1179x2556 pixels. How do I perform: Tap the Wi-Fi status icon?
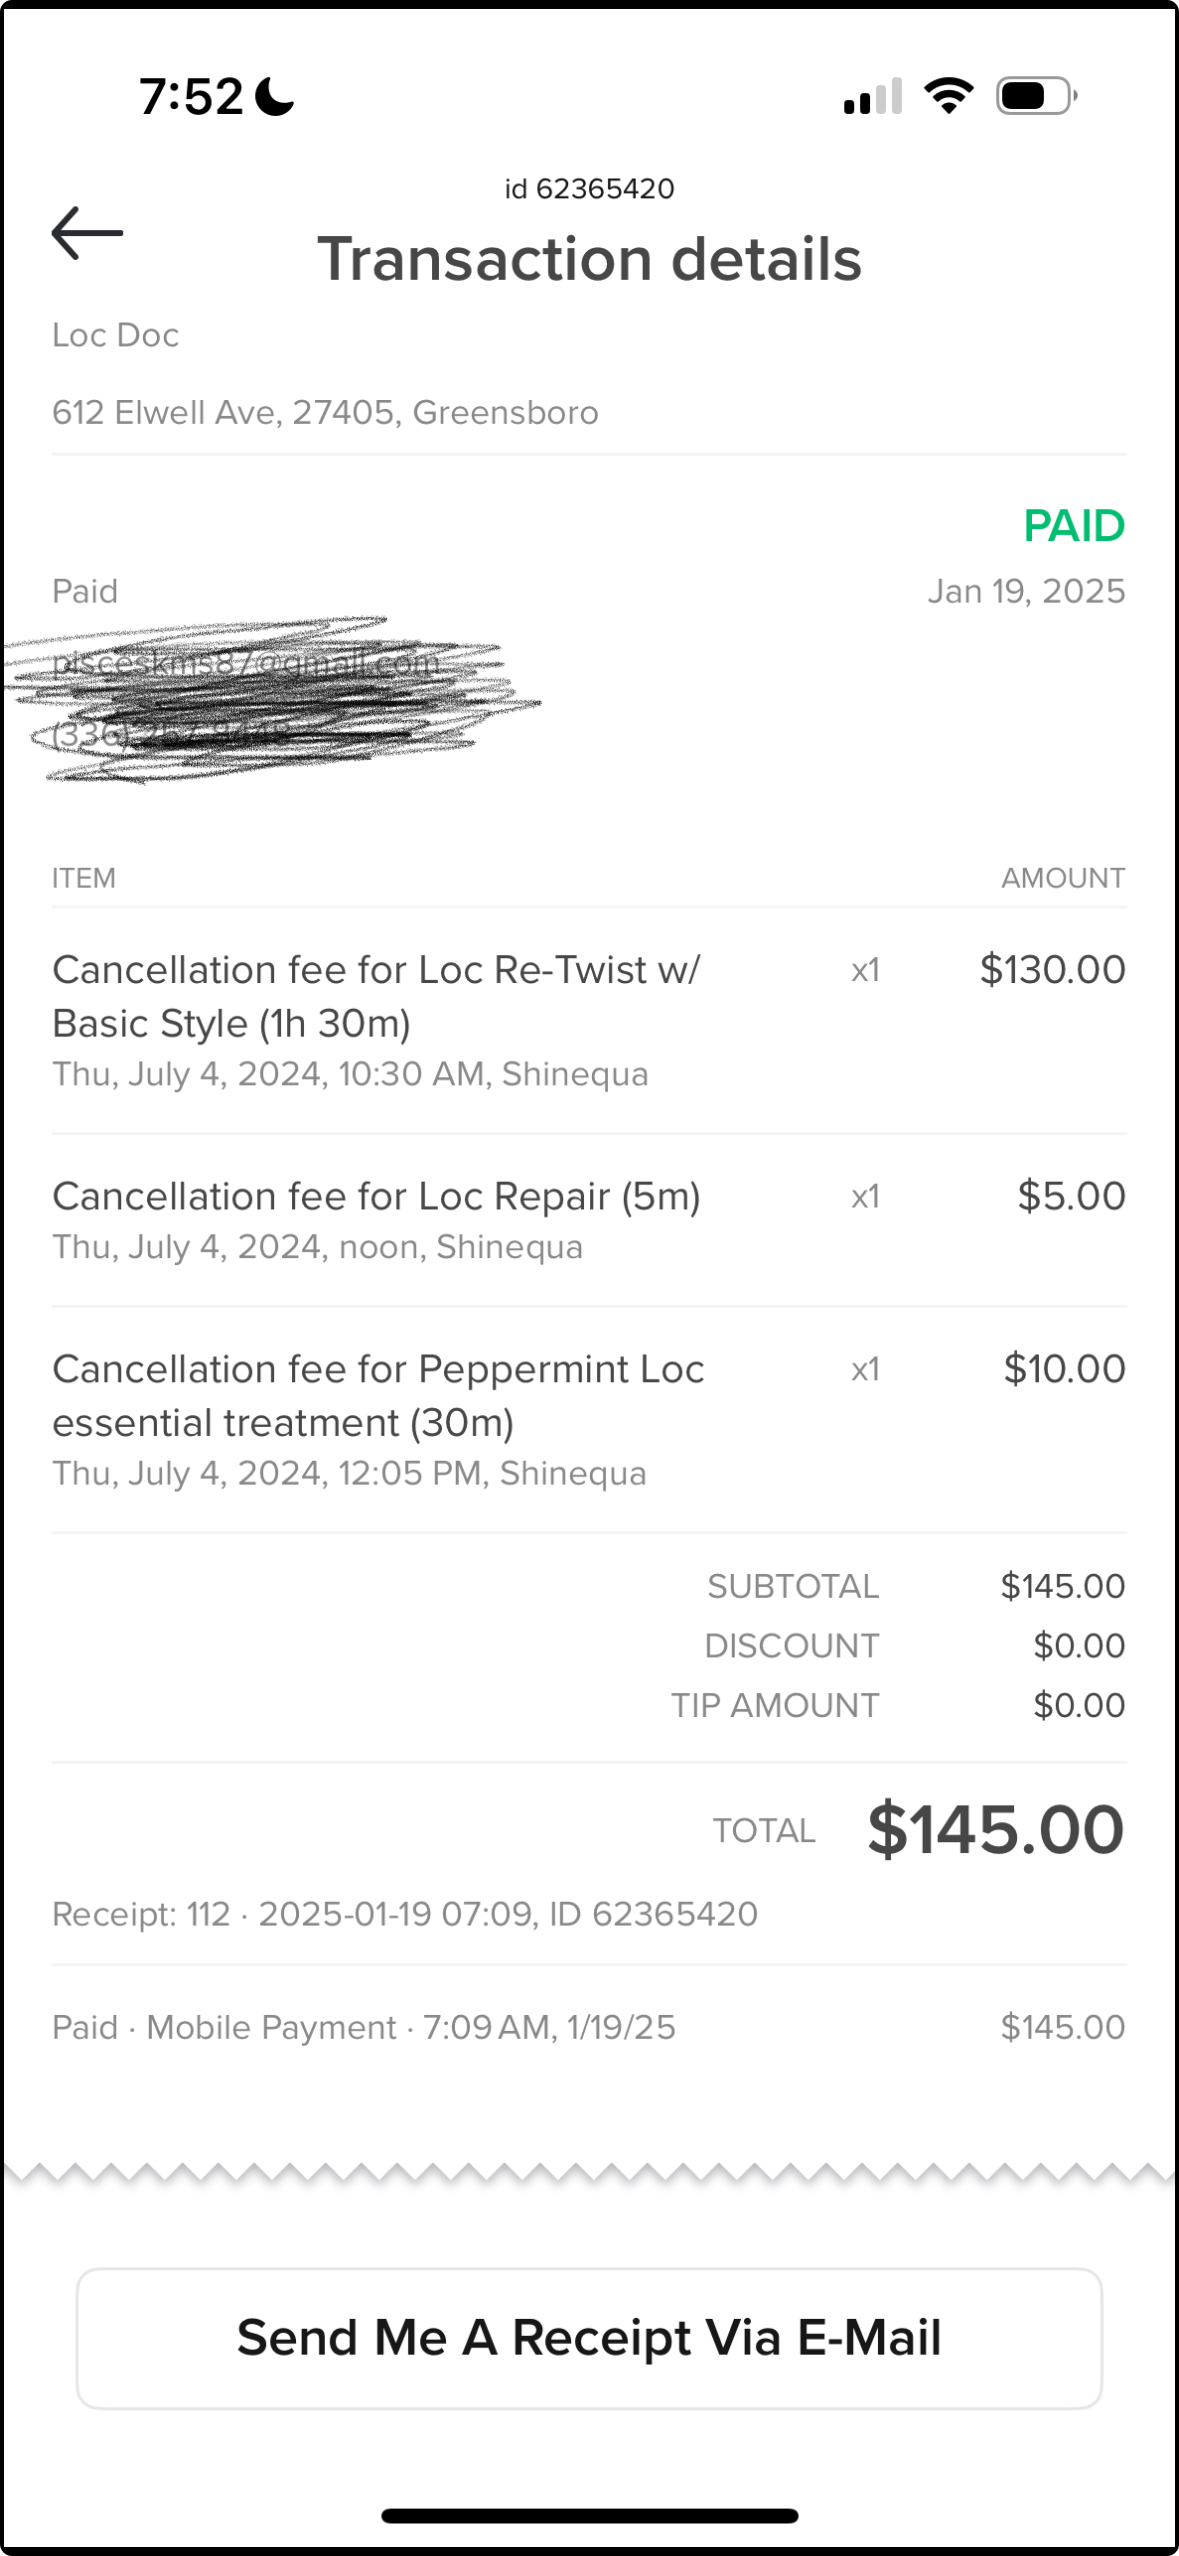tap(948, 96)
